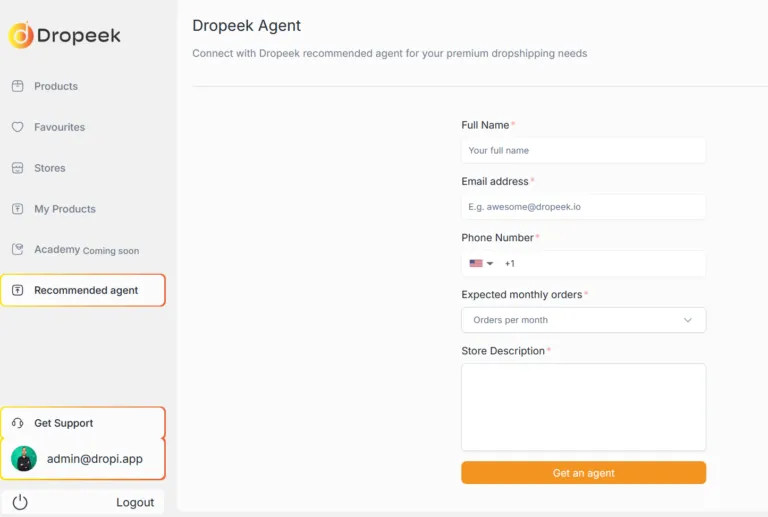Click into the Email address field
The height and width of the screenshot is (517, 768).
tap(583, 207)
